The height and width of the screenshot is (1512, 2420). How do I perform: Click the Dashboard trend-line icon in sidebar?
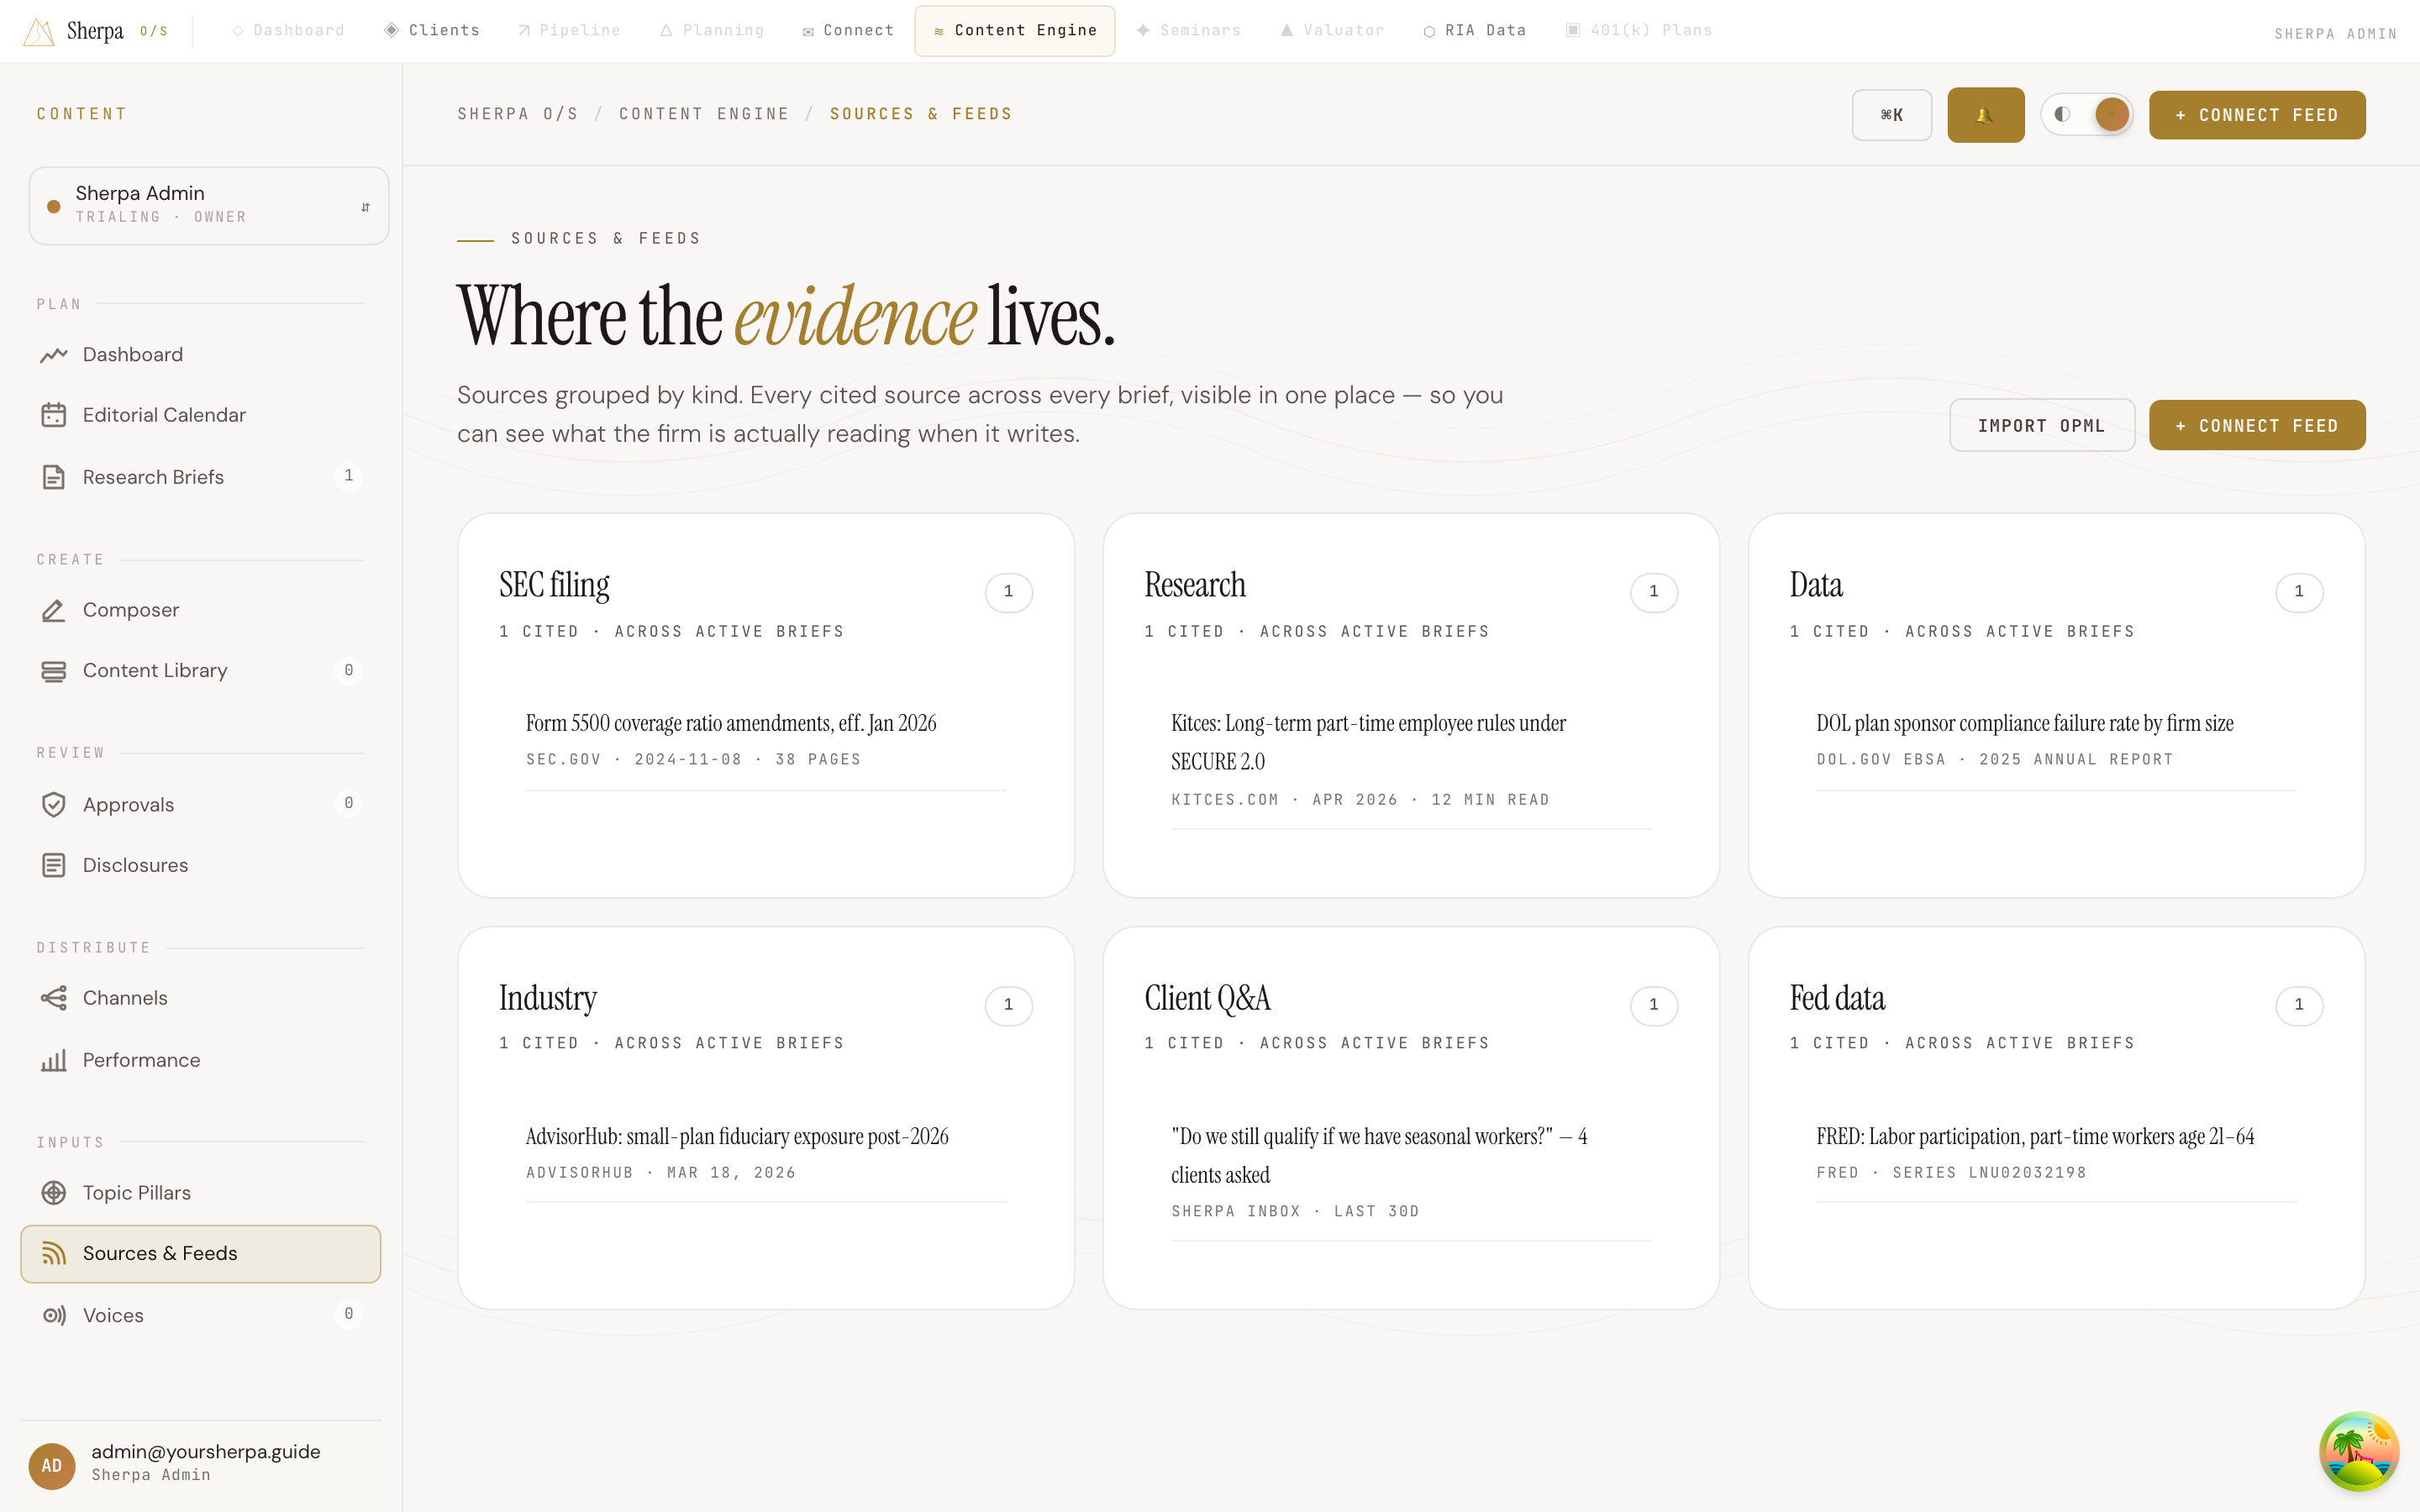54,355
